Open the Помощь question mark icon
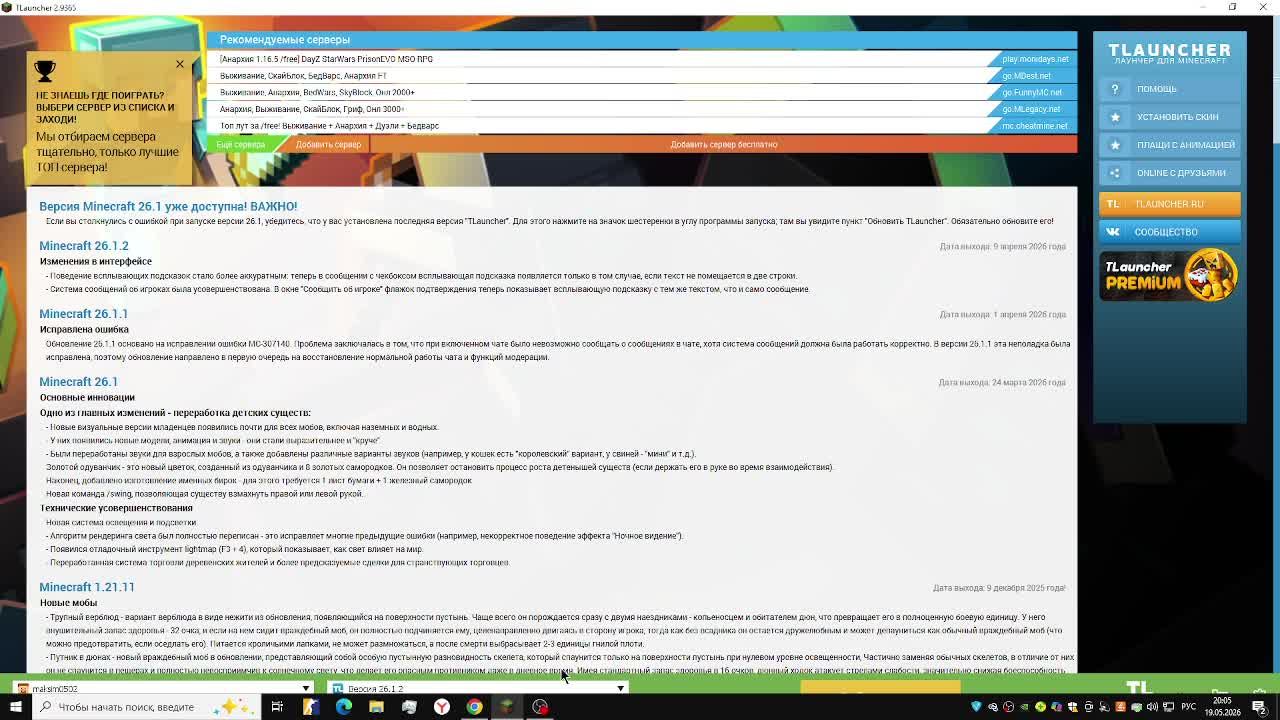This screenshot has width=1280, height=720. pos(1115,89)
